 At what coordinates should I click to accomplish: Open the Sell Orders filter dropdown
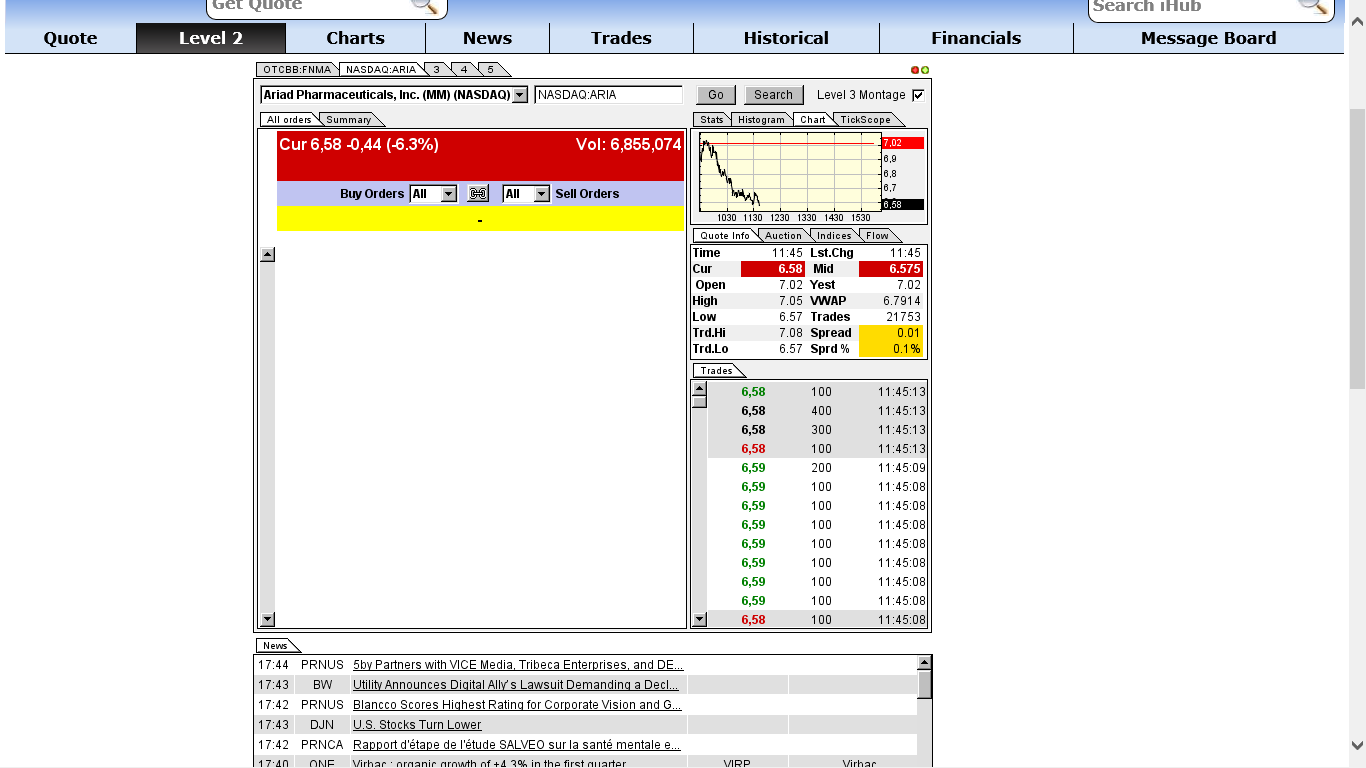point(541,193)
